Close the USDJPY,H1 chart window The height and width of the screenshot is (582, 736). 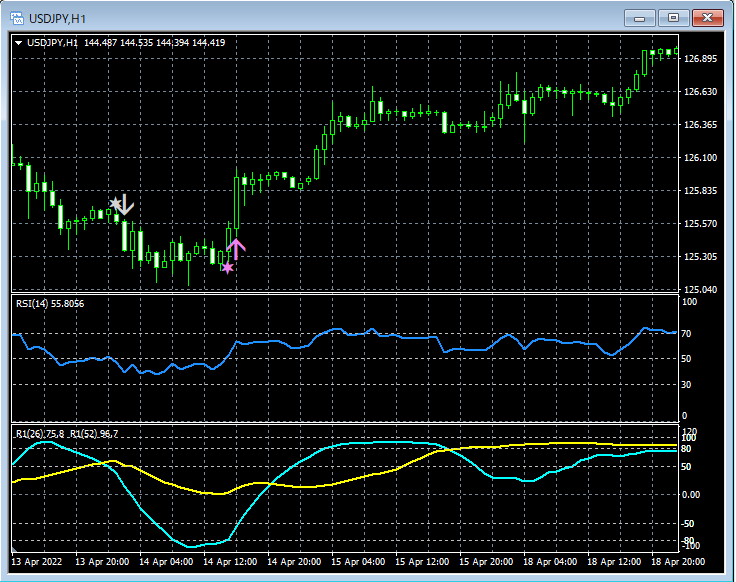coord(708,18)
